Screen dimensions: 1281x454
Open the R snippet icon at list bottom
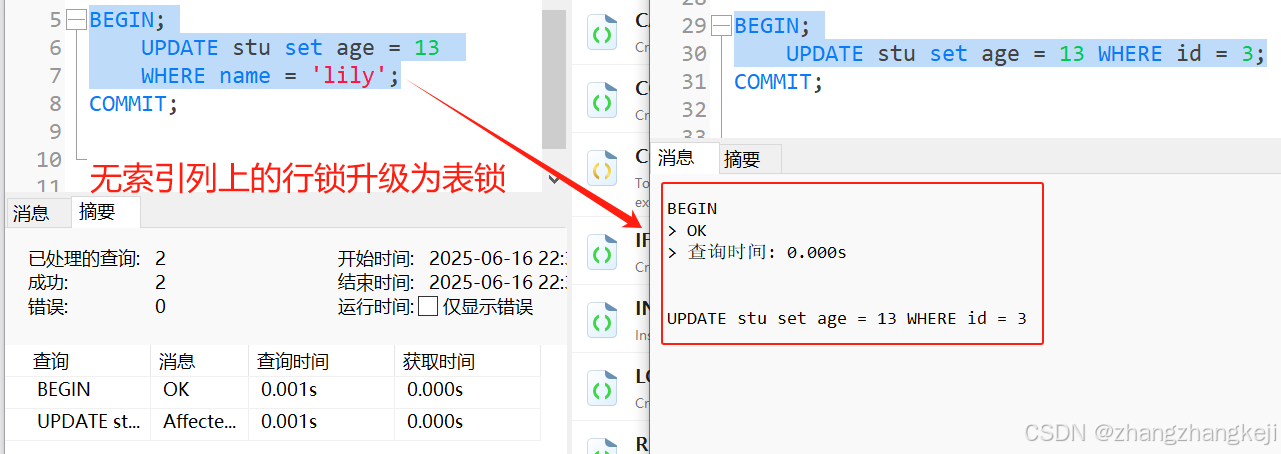pos(602,446)
